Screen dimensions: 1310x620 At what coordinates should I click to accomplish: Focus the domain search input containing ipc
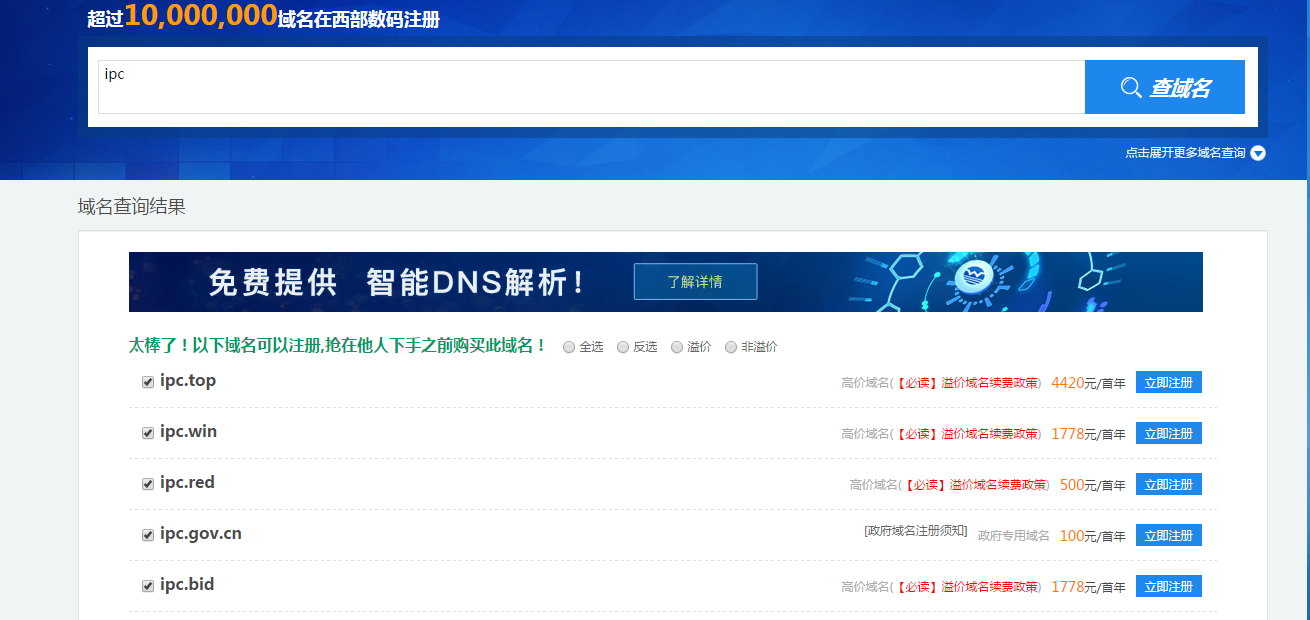click(591, 87)
